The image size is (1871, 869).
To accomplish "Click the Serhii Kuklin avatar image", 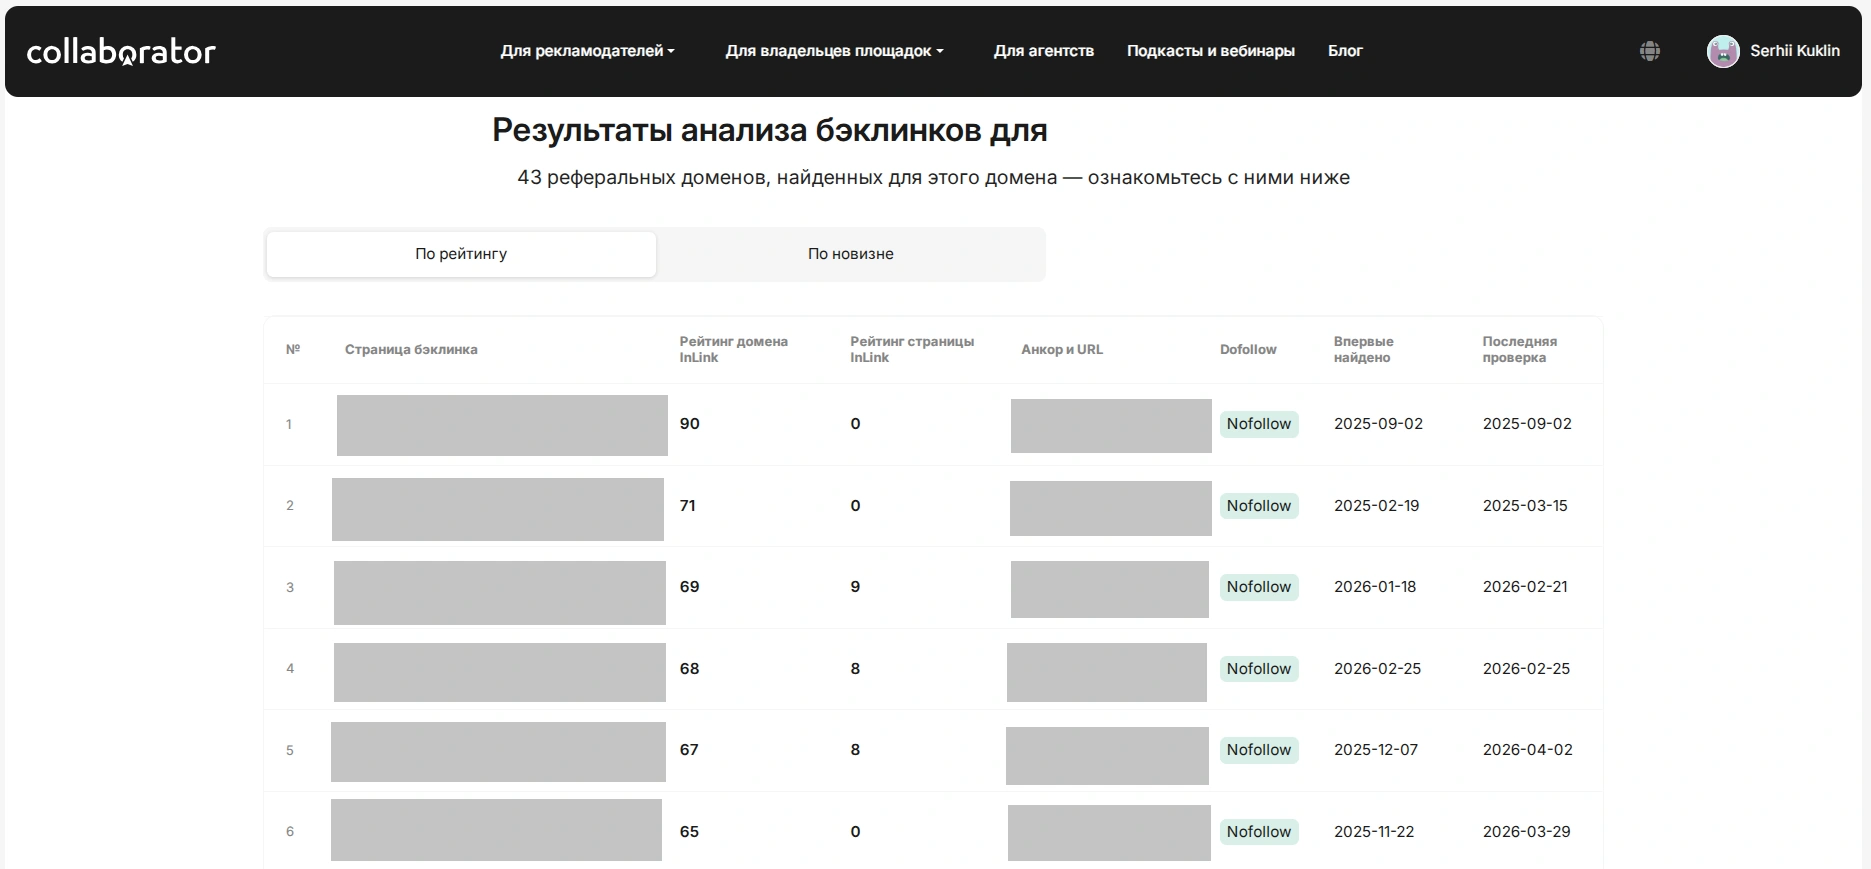I will coord(1723,51).
